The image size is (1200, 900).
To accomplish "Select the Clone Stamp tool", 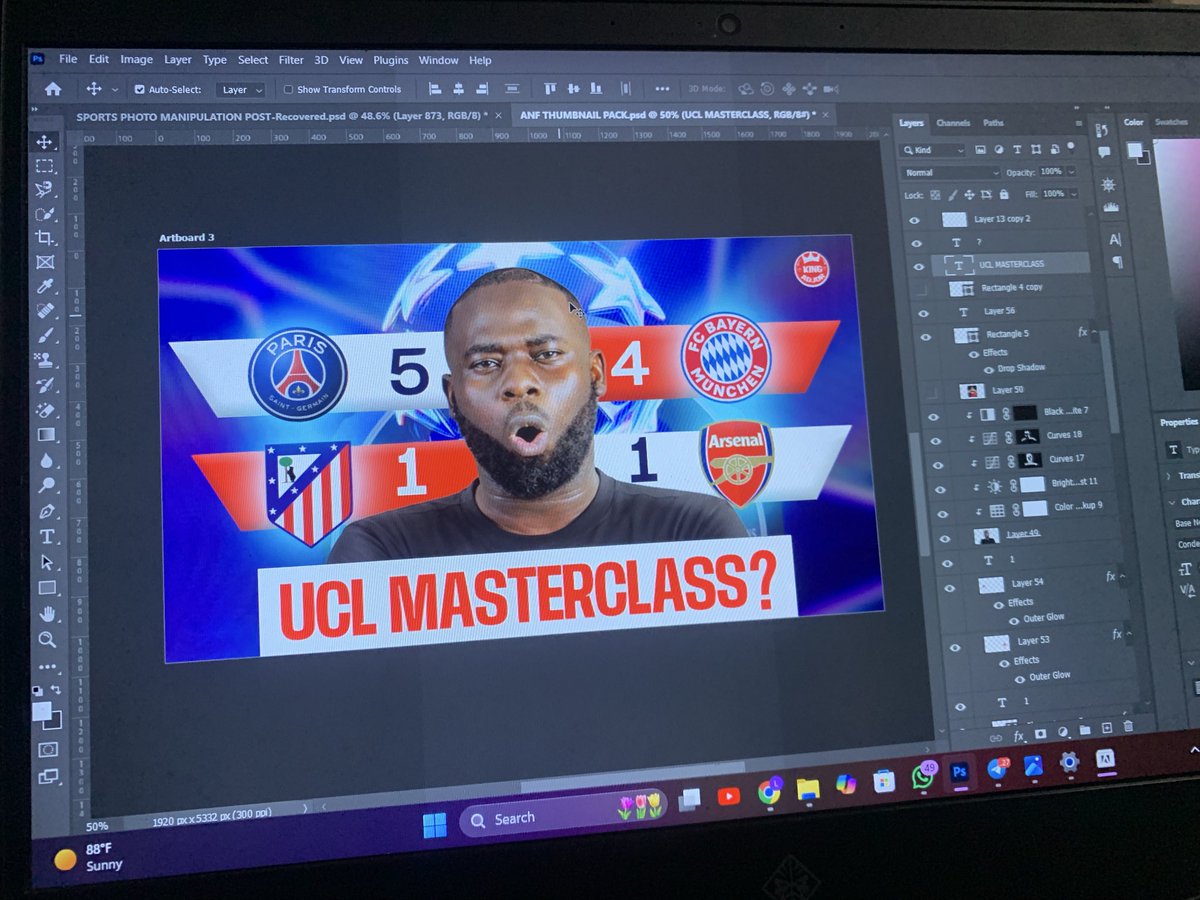I will coord(45,360).
